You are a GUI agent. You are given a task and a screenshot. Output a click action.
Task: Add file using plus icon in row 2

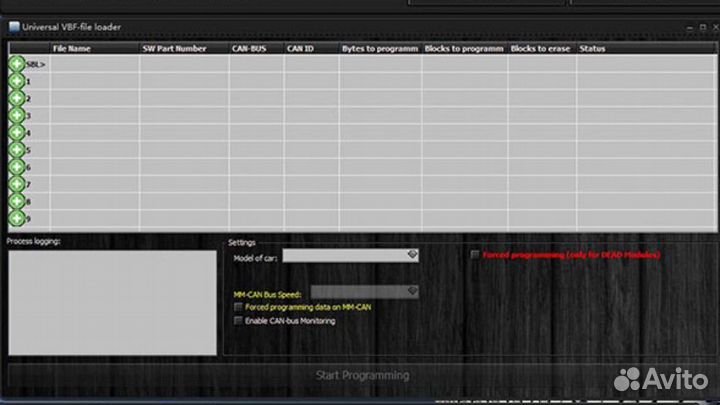17,98
